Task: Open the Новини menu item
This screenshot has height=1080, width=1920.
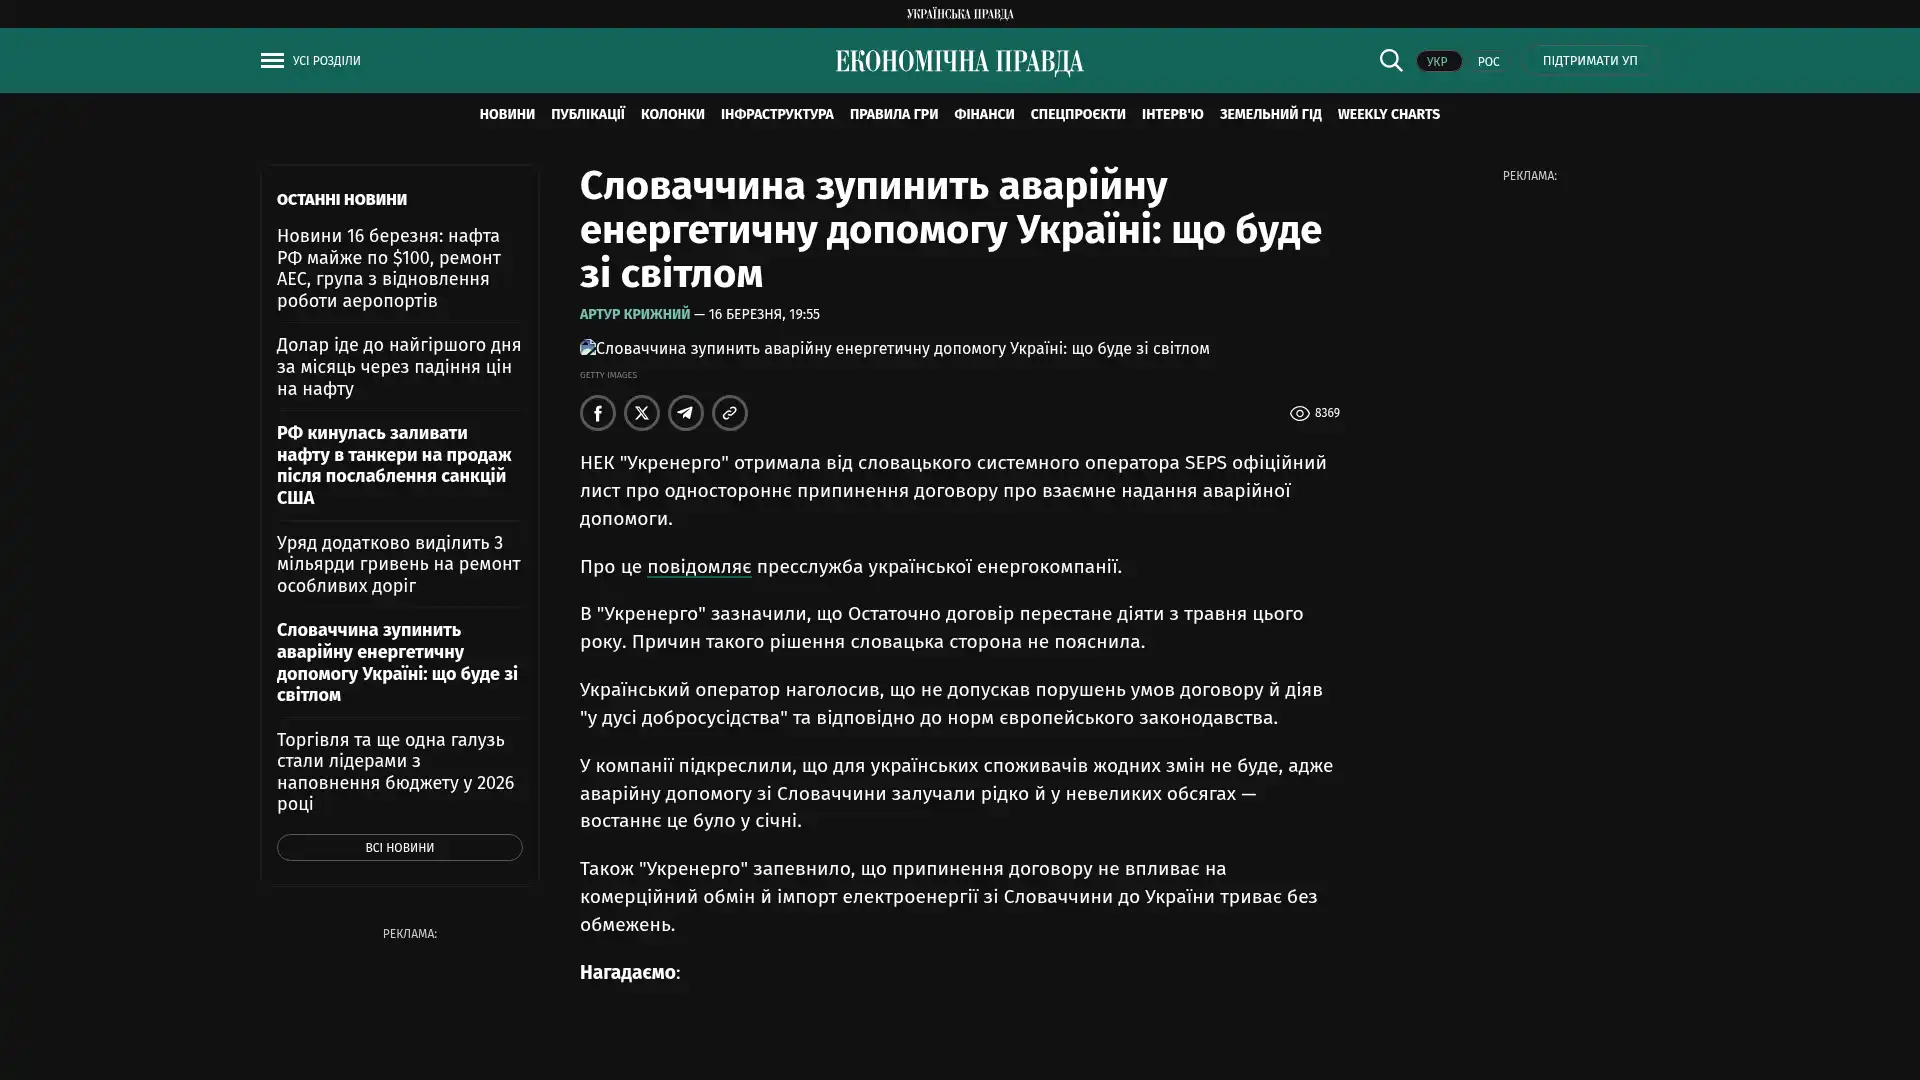Action: (x=506, y=115)
